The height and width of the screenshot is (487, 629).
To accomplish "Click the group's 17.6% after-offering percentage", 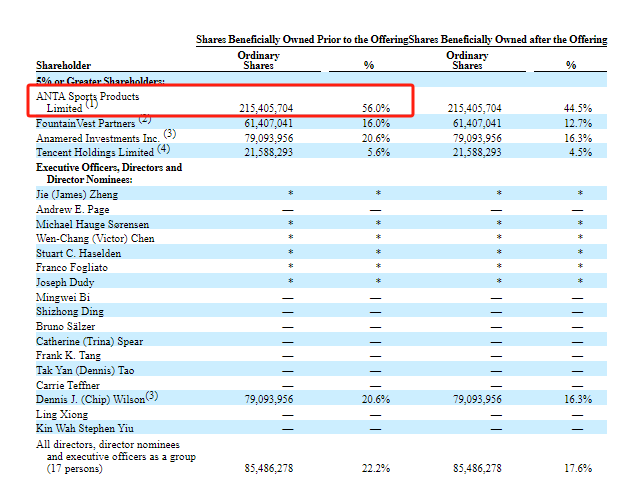I will 578,469.
